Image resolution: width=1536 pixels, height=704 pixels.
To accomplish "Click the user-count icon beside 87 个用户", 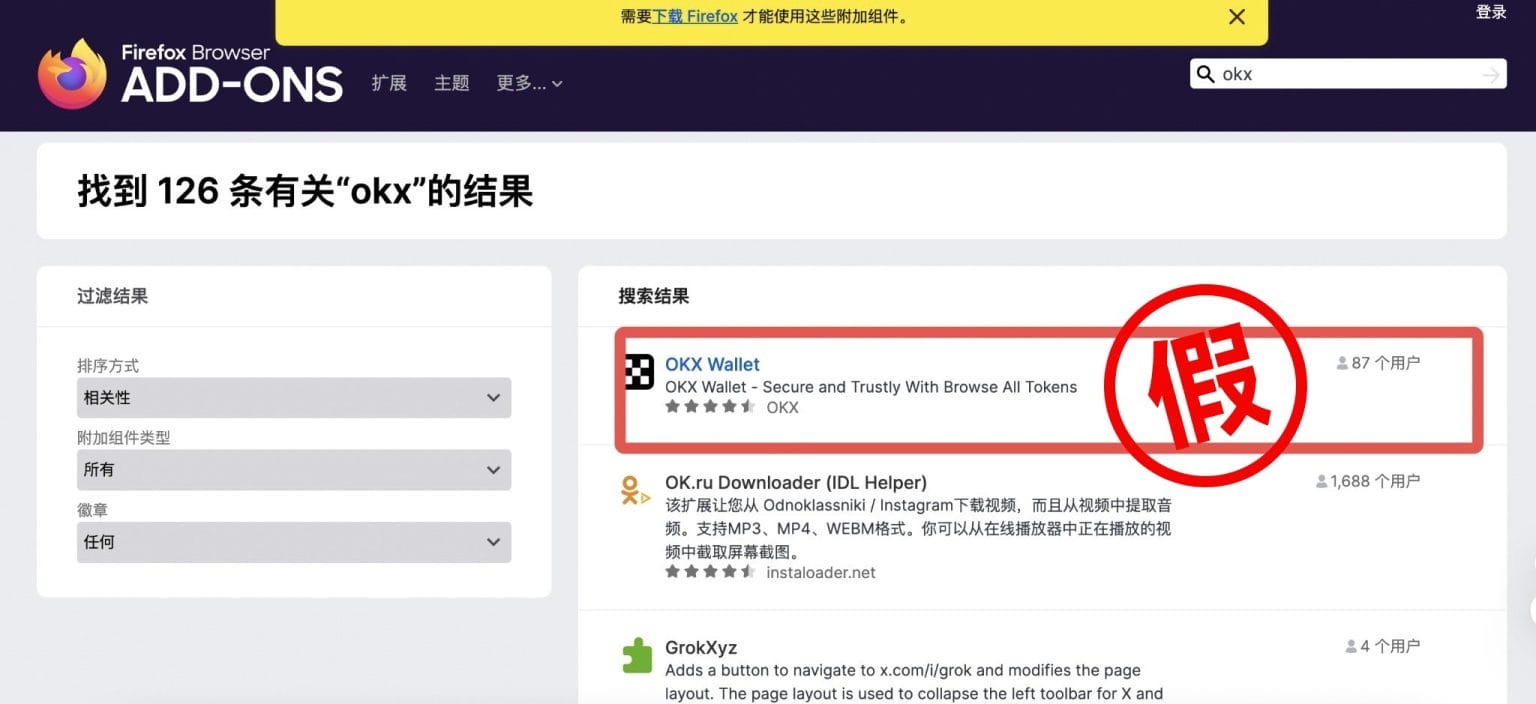I will point(1340,363).
